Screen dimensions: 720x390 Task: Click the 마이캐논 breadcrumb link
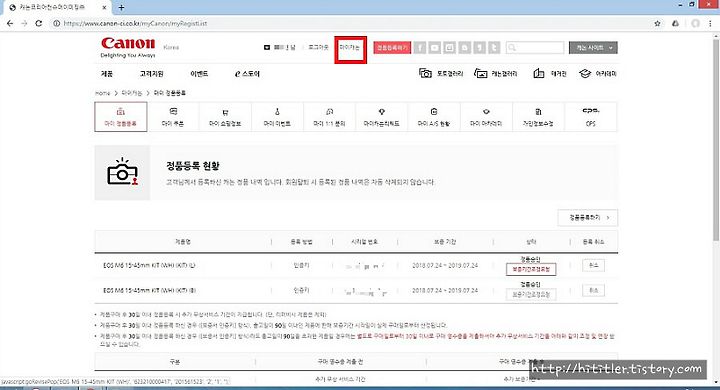click(x=132, y=93)
